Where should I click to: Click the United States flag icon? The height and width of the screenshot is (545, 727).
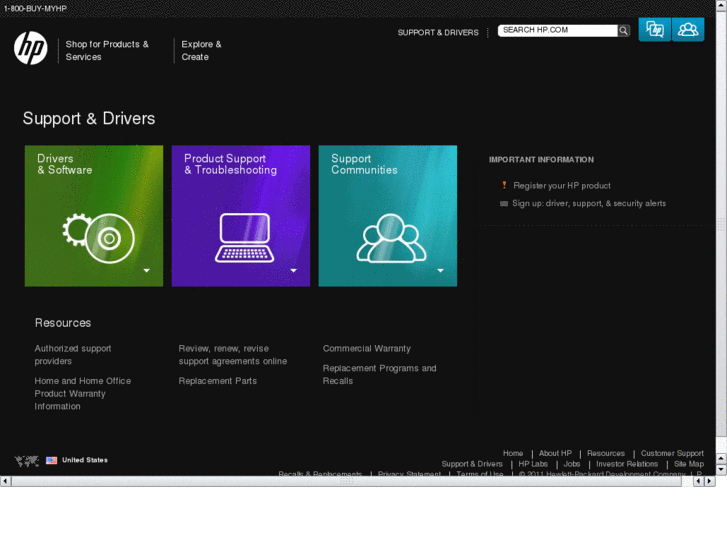[51, 460]
